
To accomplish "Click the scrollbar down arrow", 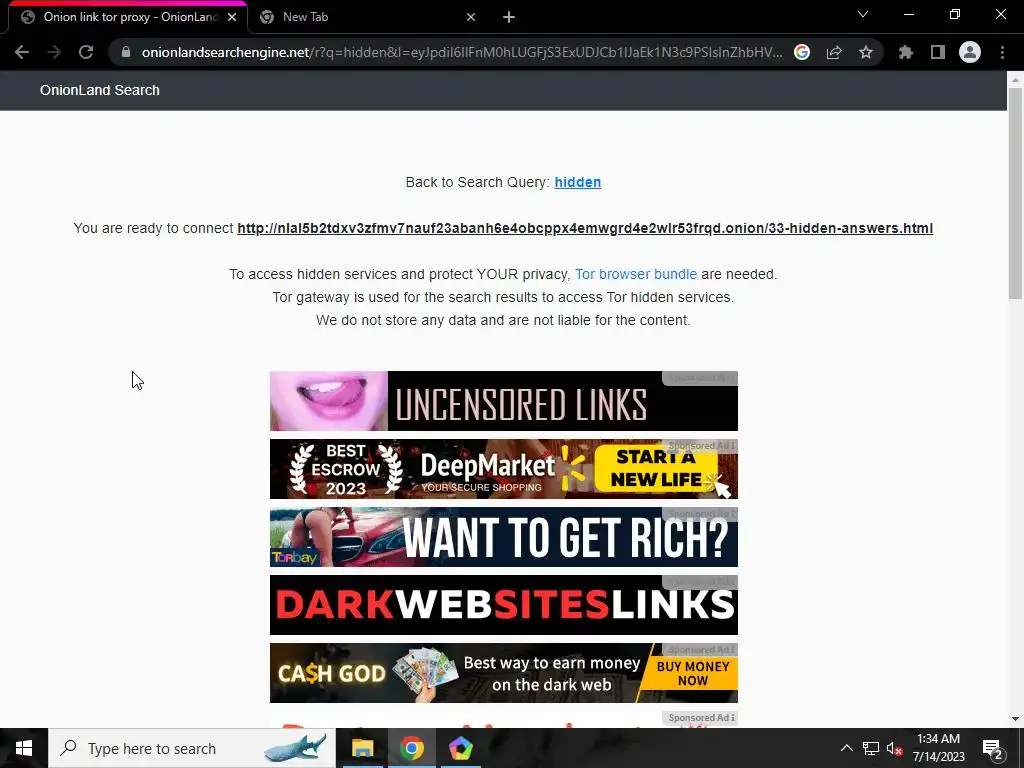I will click(1015, 719).
